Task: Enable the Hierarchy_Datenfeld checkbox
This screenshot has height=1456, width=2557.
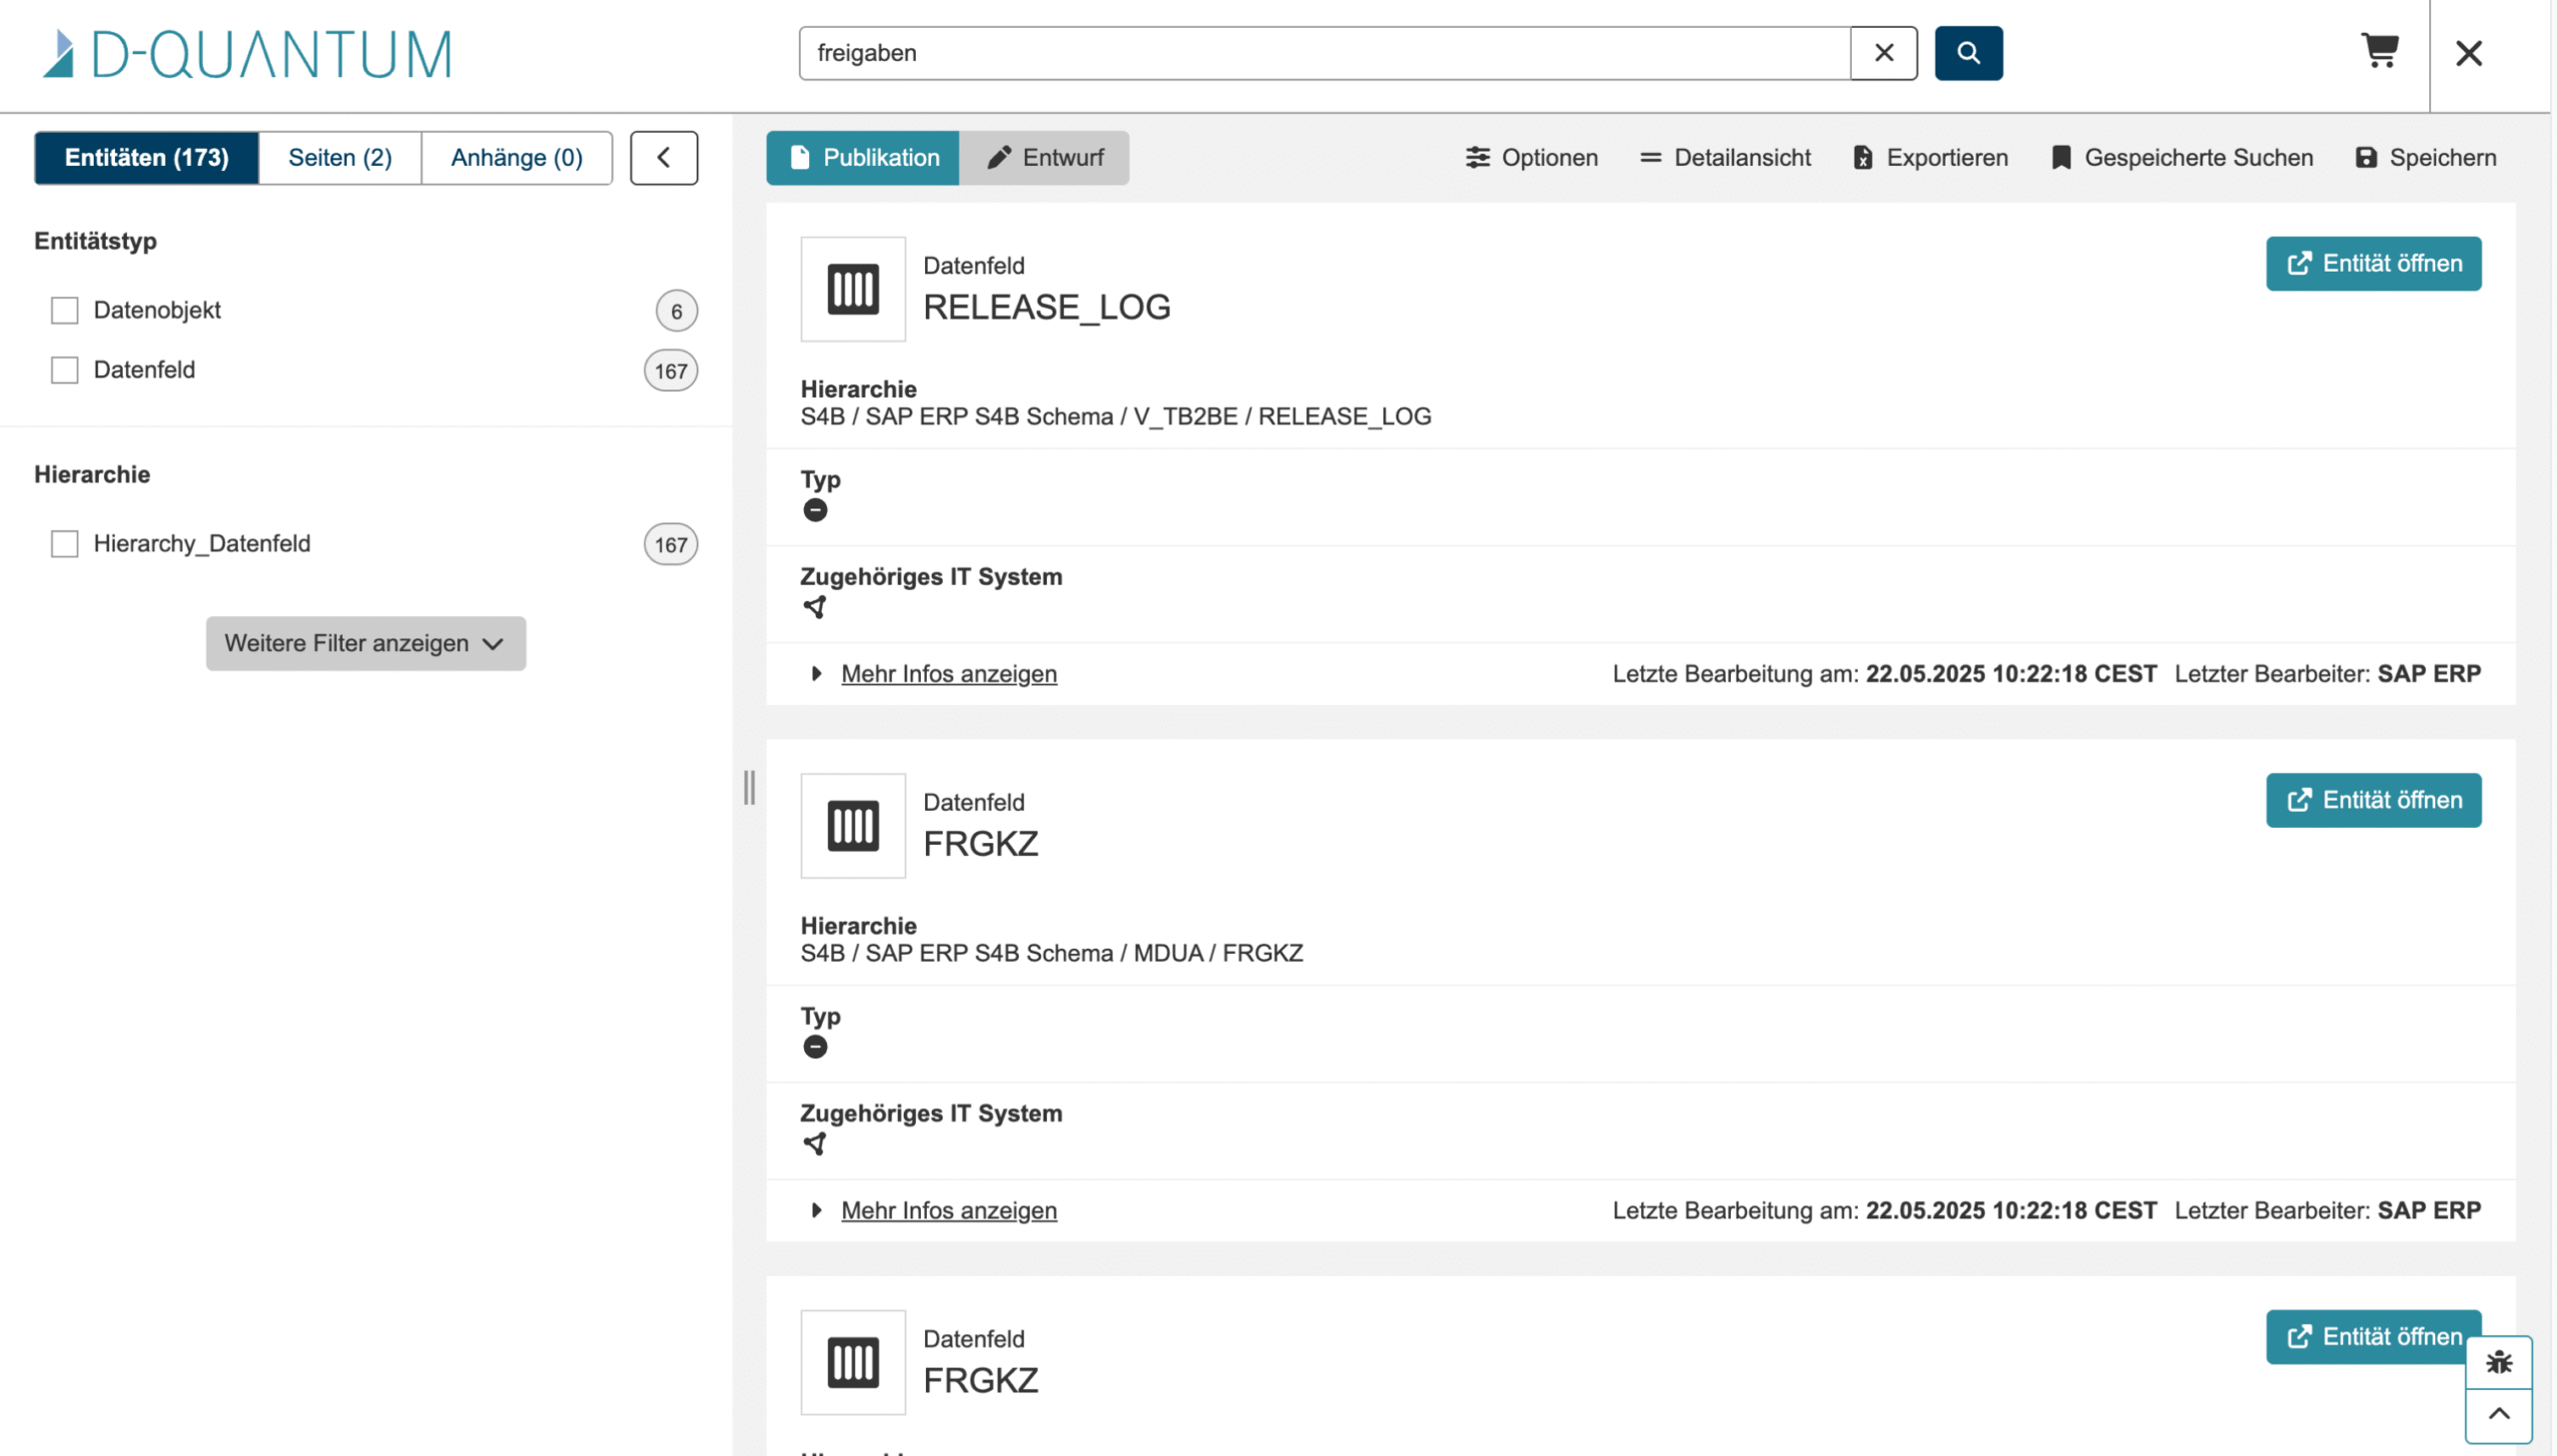Action: coord(65,545)
